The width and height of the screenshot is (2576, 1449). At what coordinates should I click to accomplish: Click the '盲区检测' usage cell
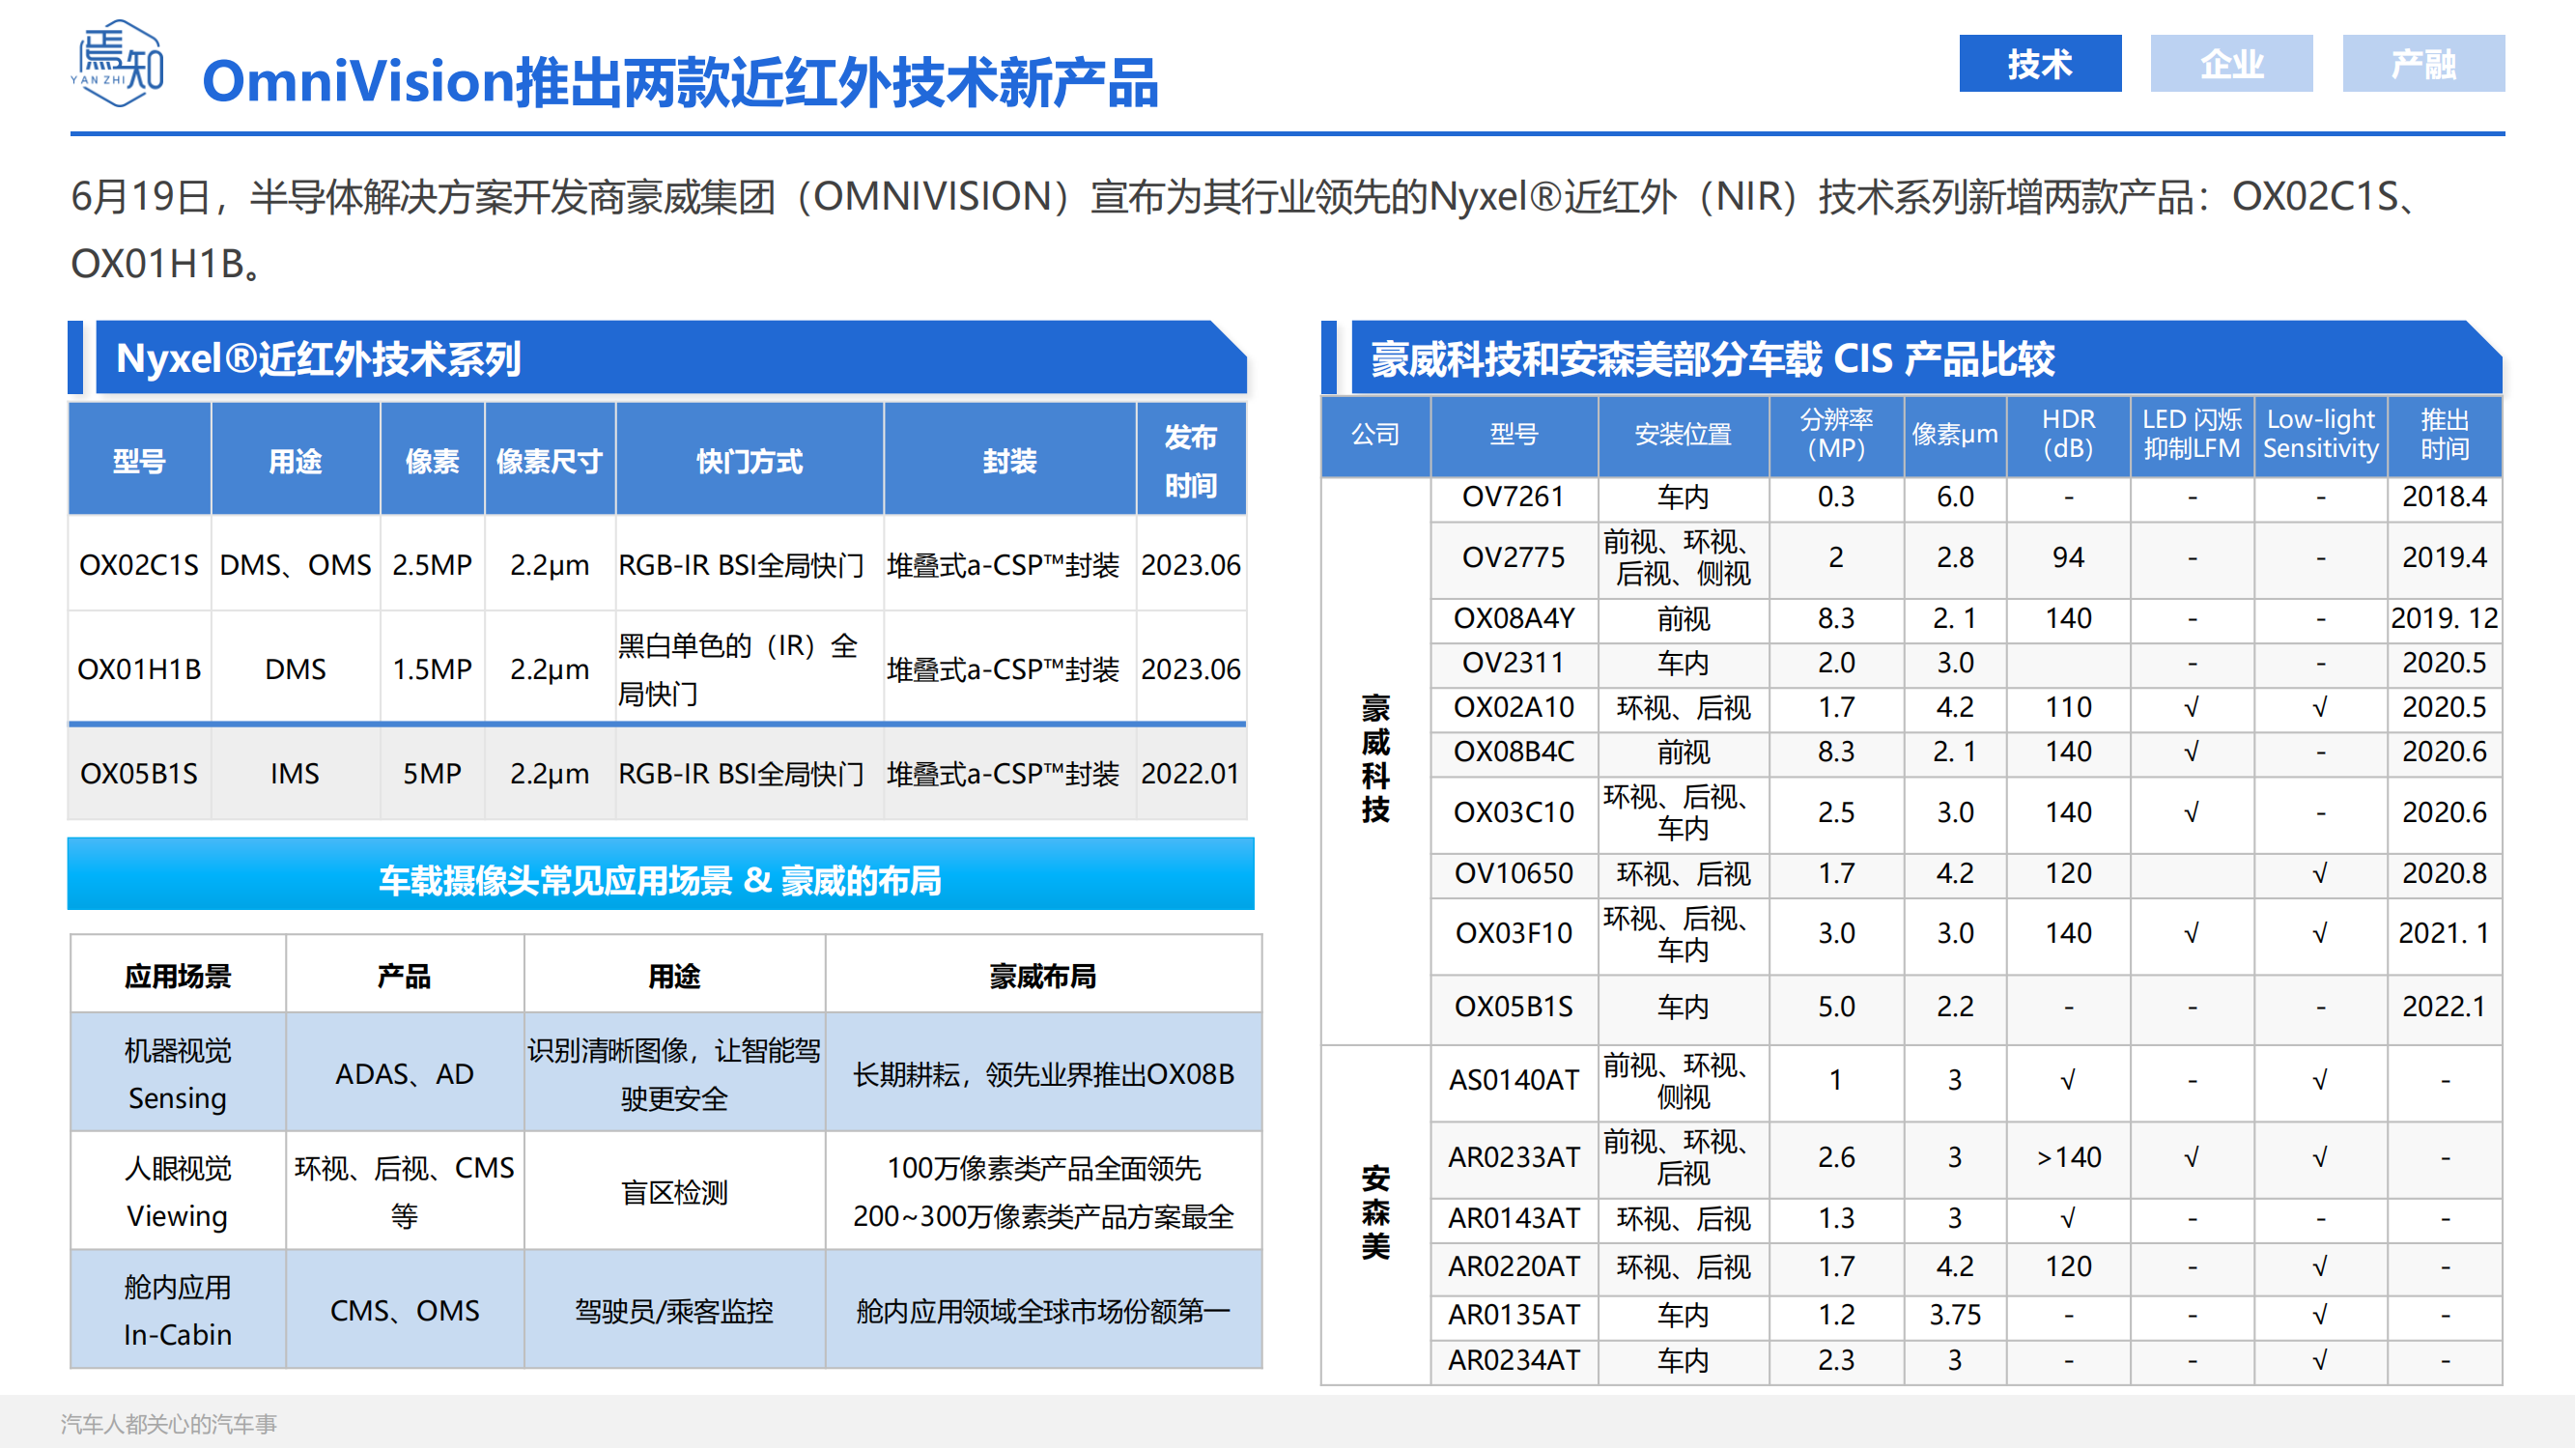[674, 1192]
